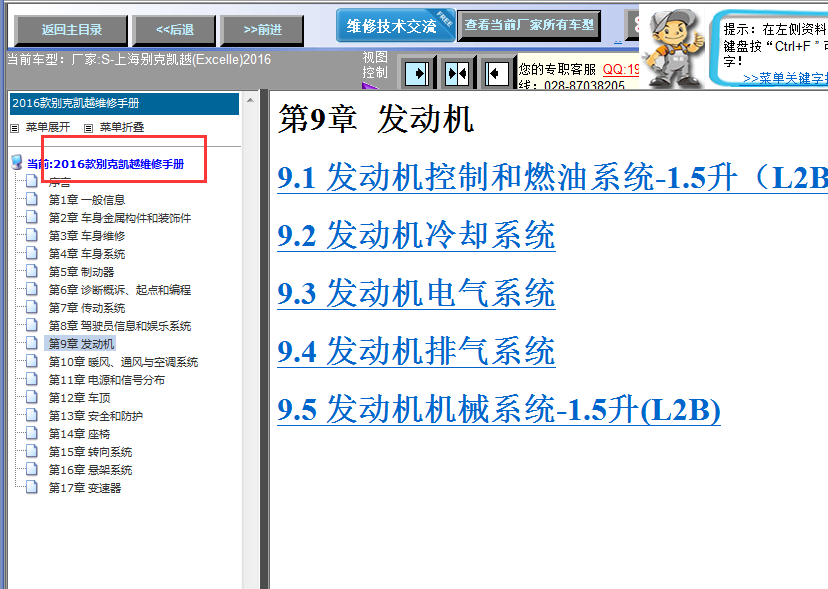Click the page icon beside 第7章 传动系统
The height and width of the screenshot is (589, 828).
point(32,307)
